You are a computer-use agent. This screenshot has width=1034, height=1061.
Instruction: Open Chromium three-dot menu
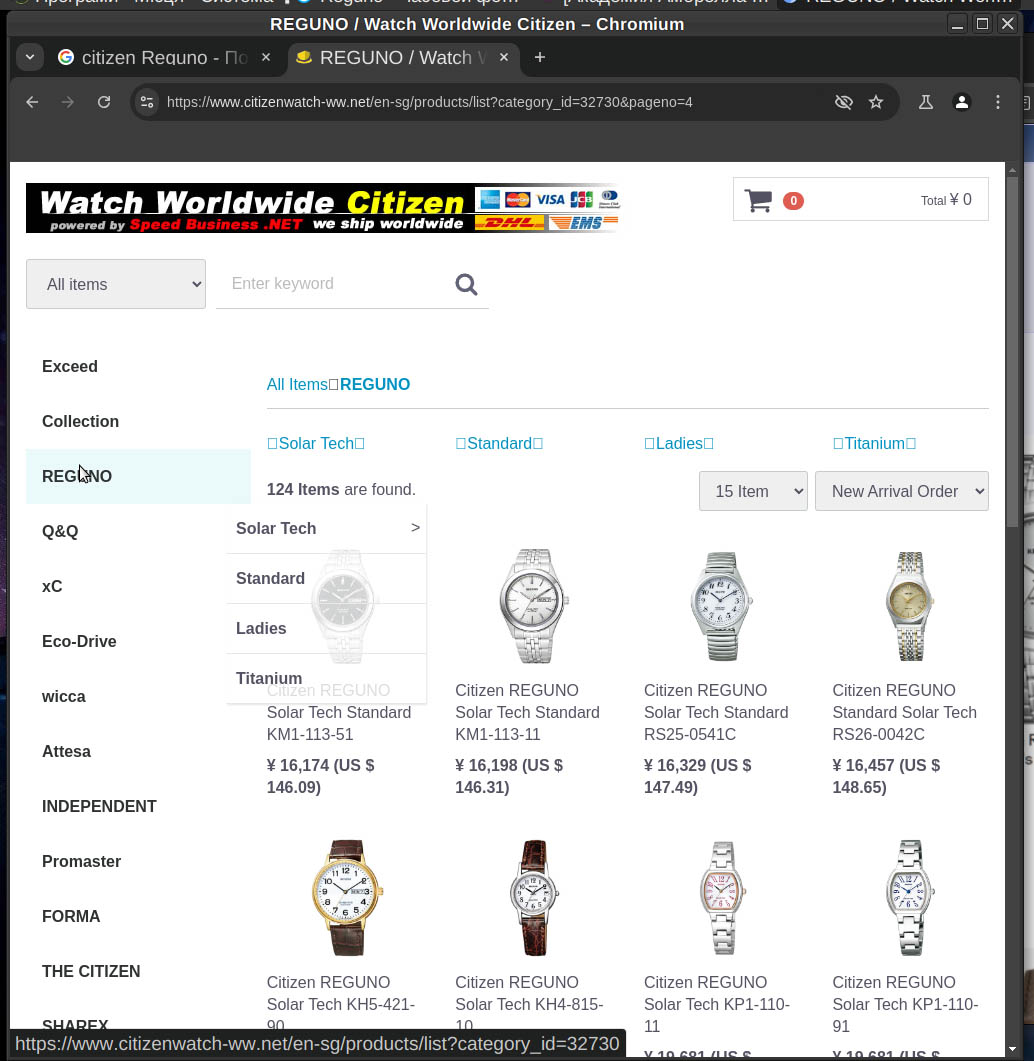tap(997, 102)
